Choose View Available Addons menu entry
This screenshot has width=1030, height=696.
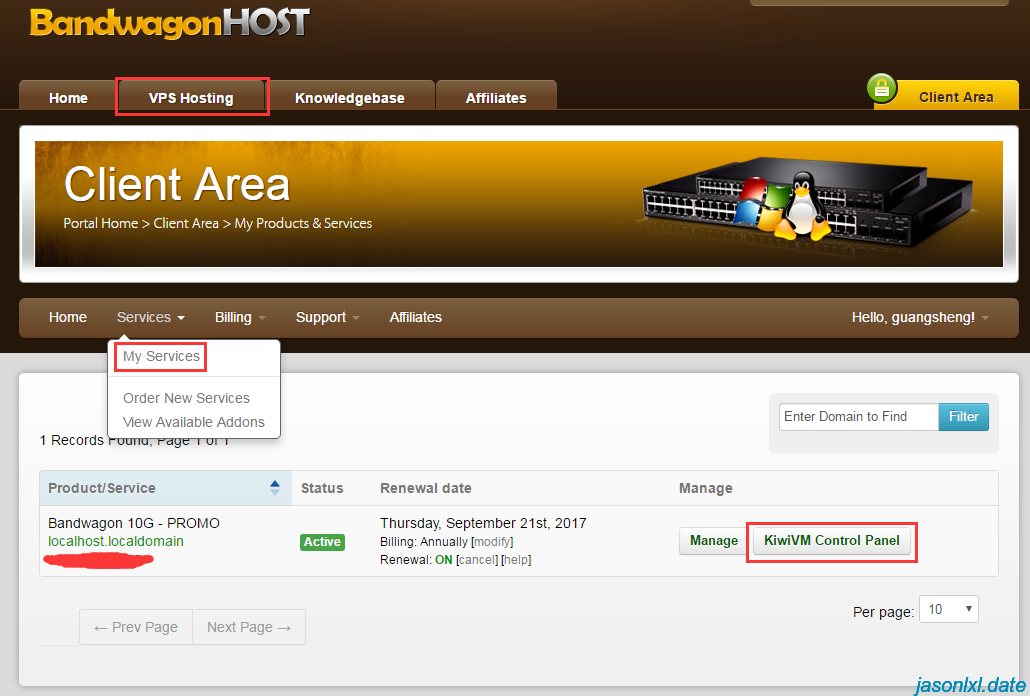coord(194,422)
